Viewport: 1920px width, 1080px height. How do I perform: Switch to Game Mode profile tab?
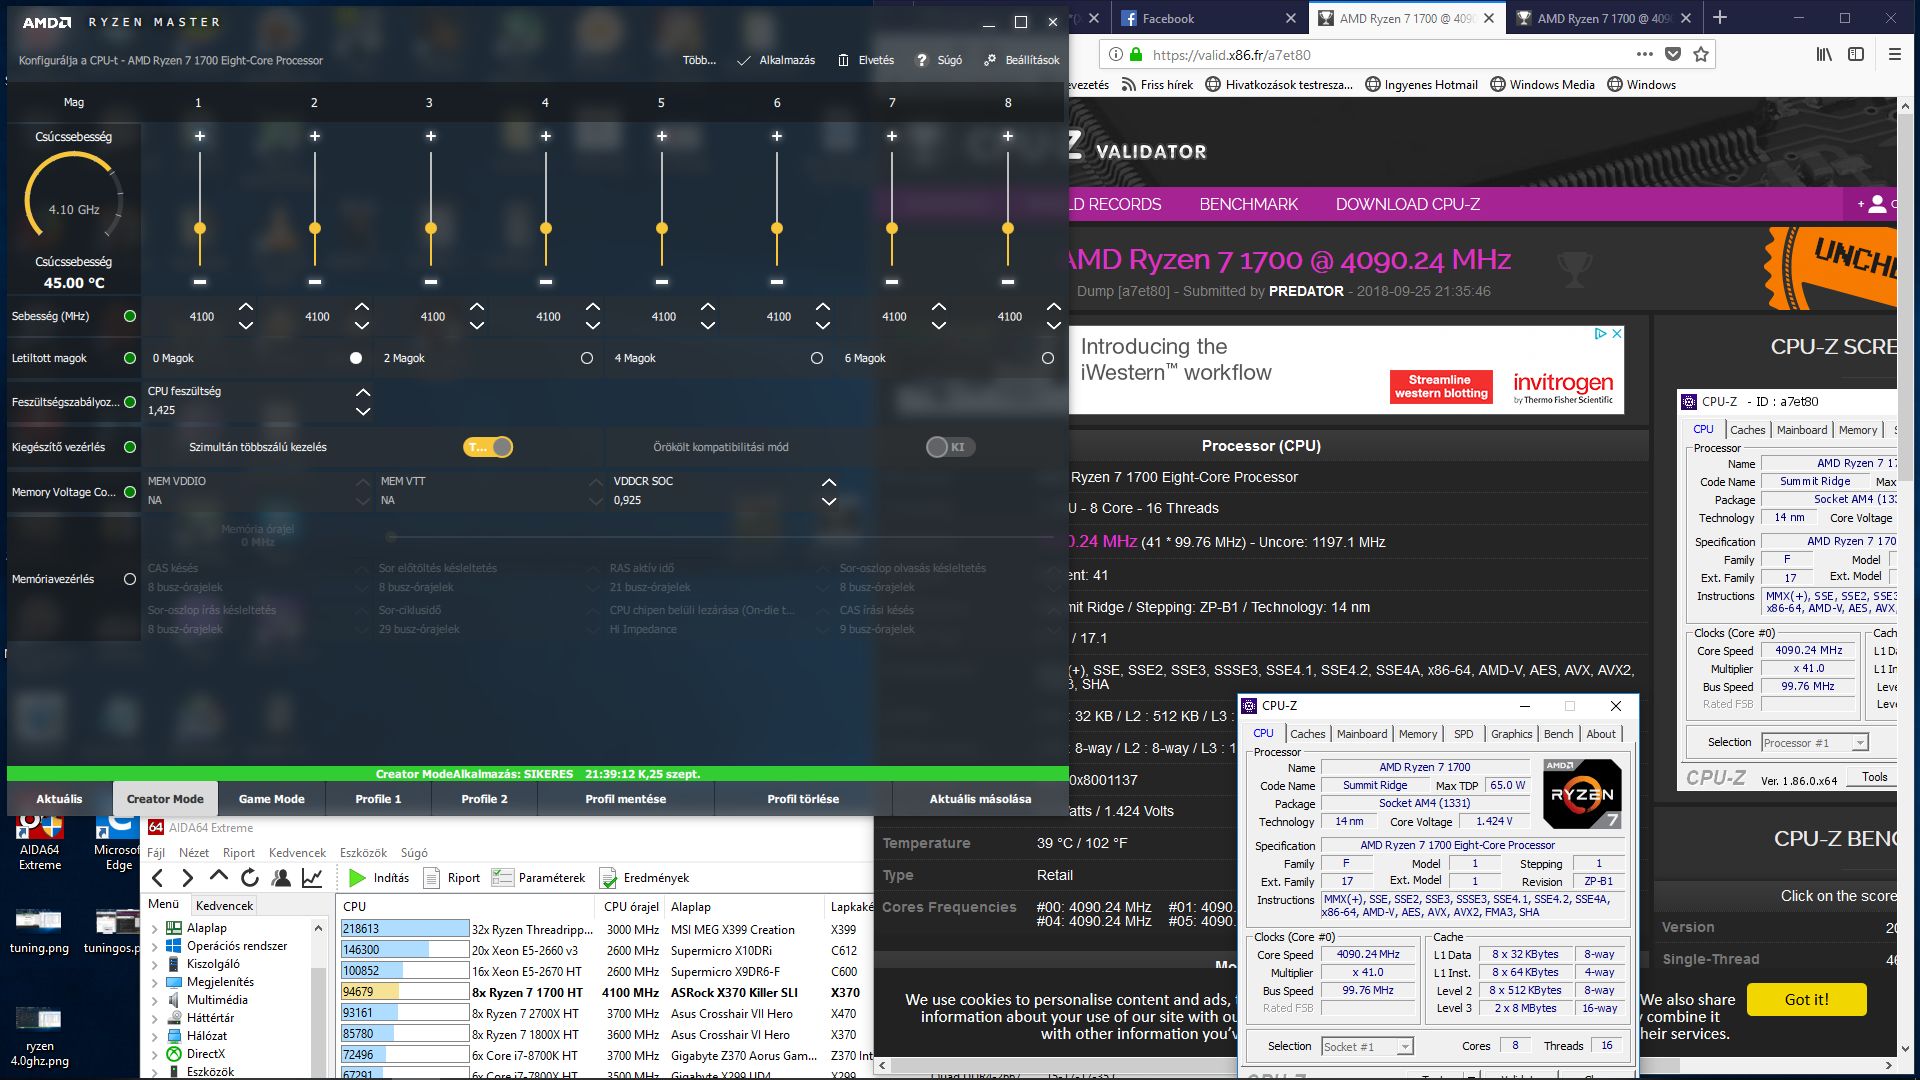(271, 799)
